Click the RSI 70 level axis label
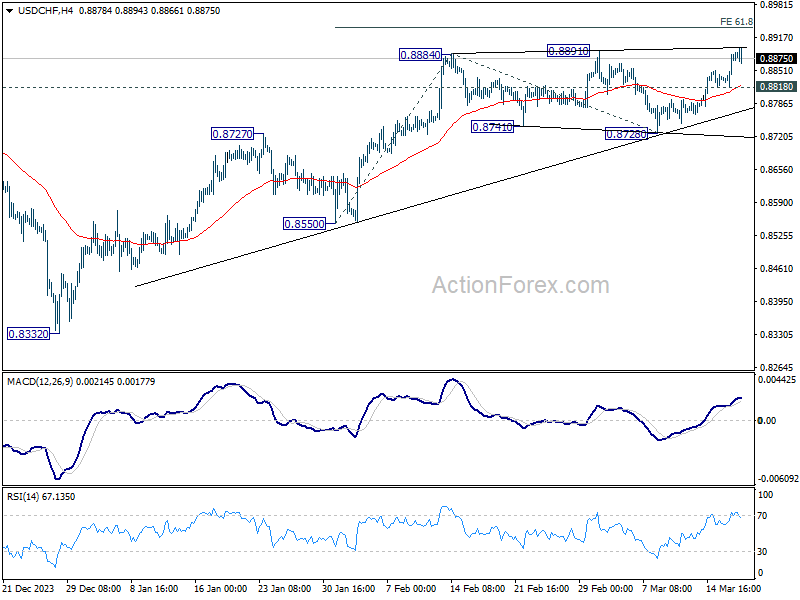 [762, 516]
